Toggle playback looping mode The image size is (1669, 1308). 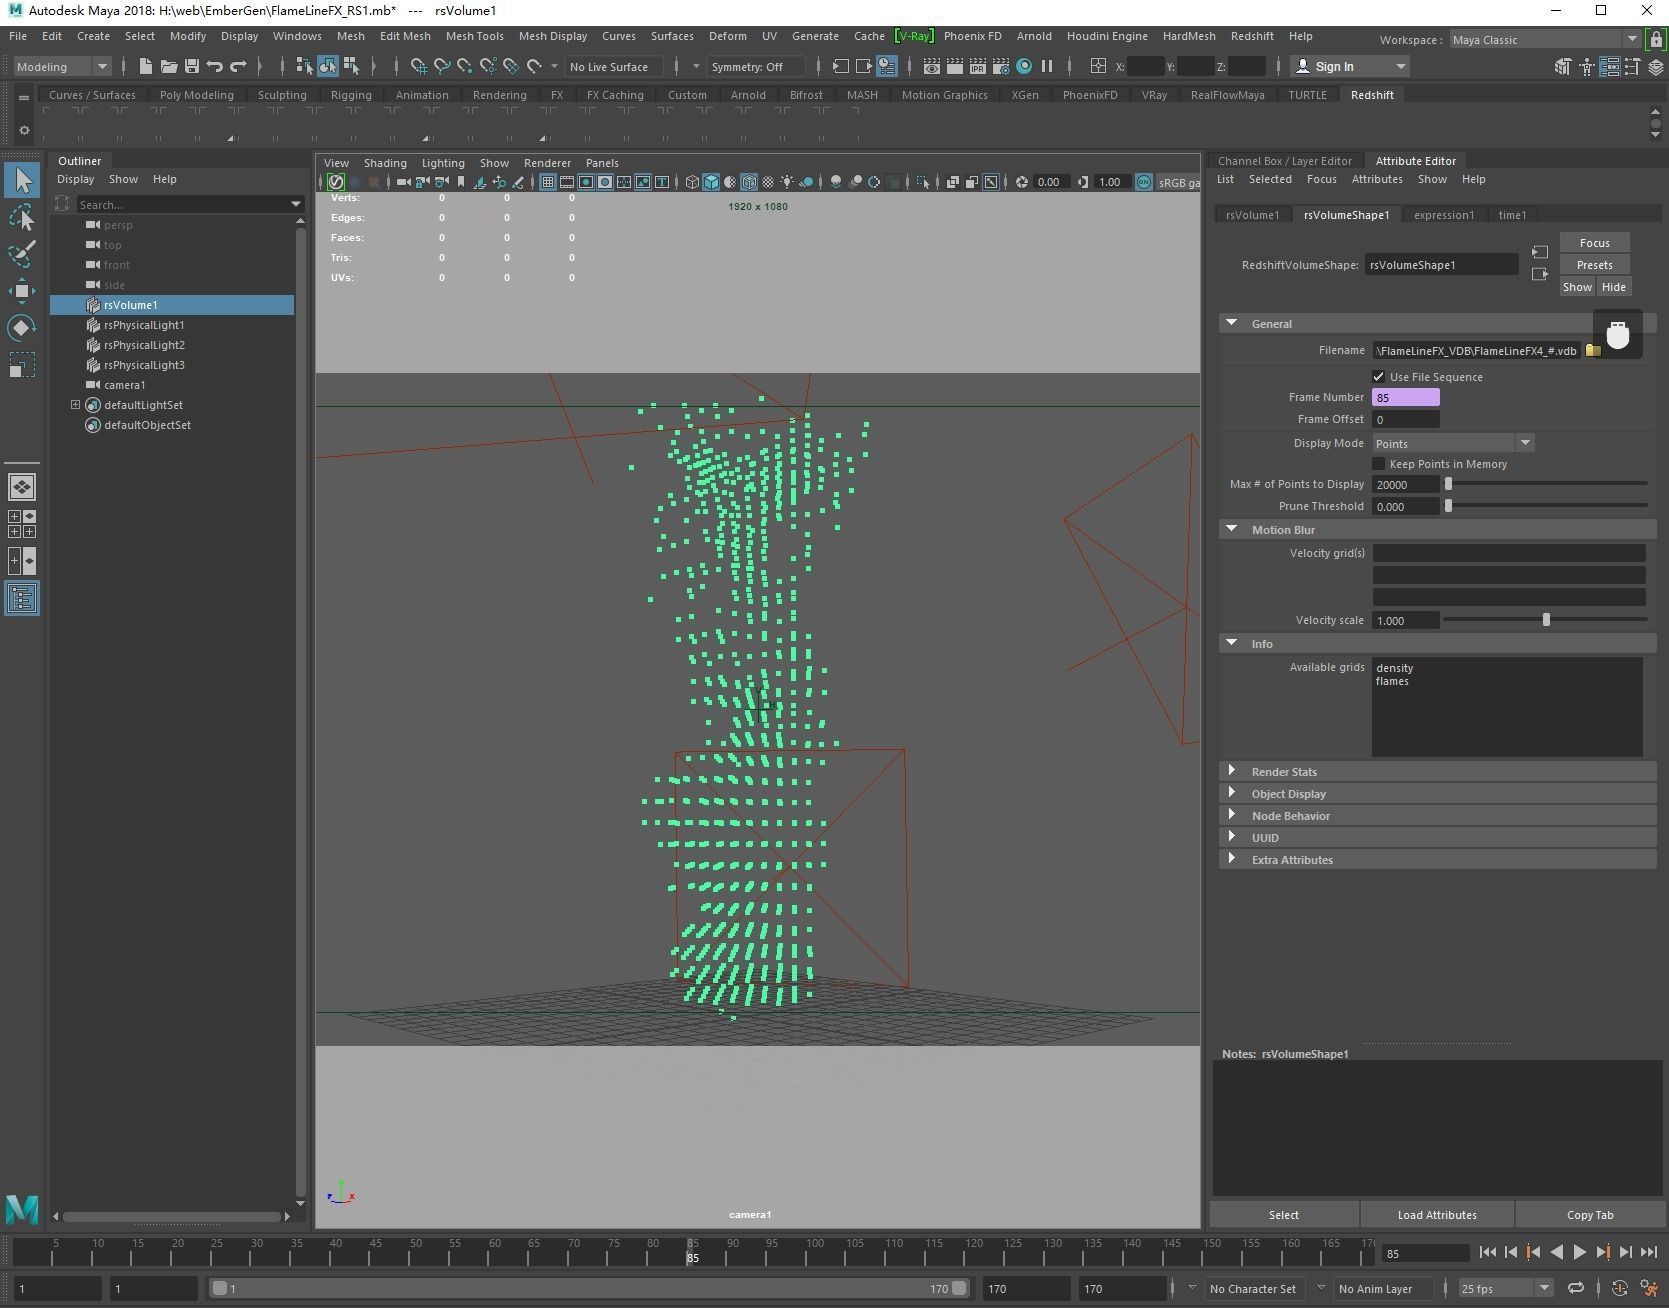(x=1575, y=1288)
